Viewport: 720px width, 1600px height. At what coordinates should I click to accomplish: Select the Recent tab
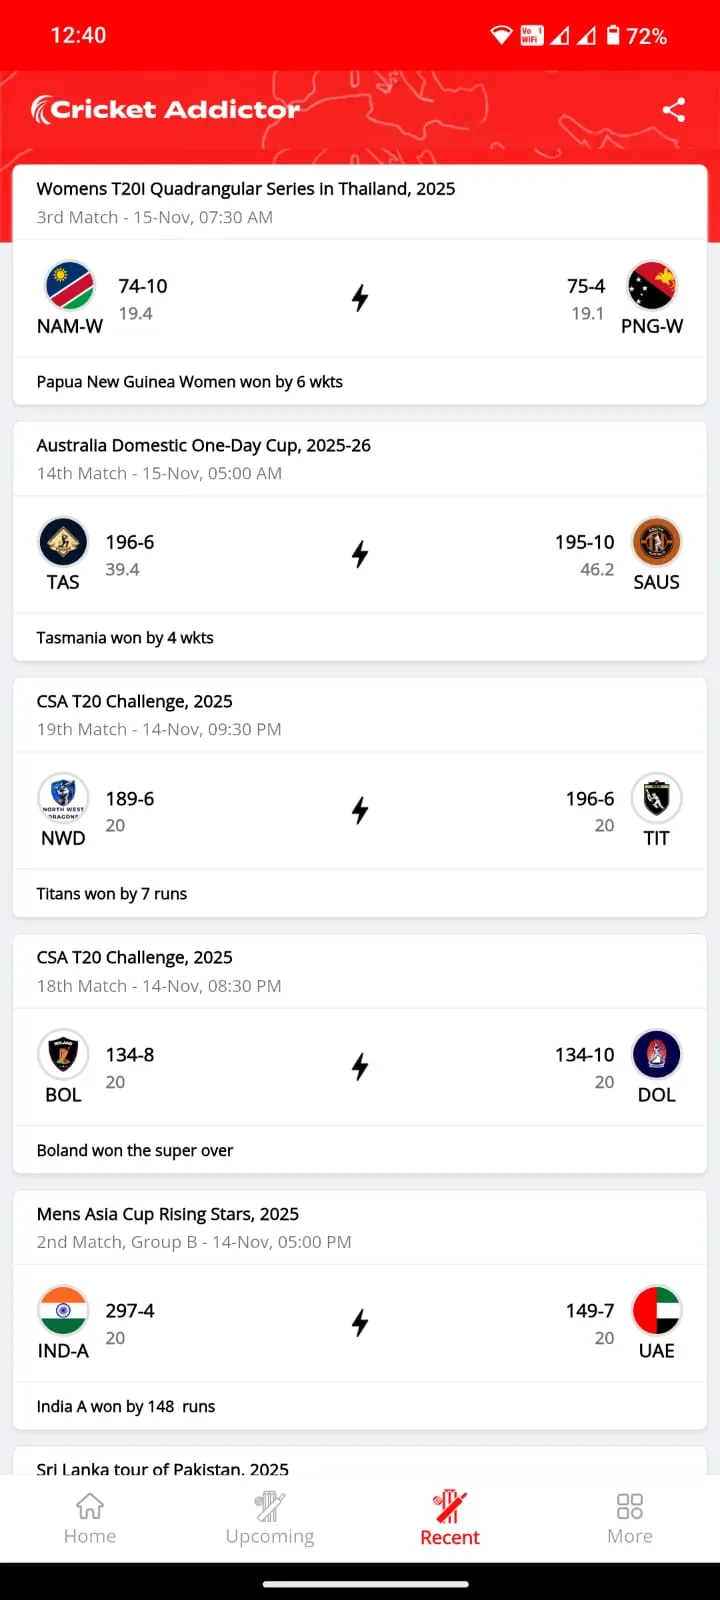(x=450, y=1518)
